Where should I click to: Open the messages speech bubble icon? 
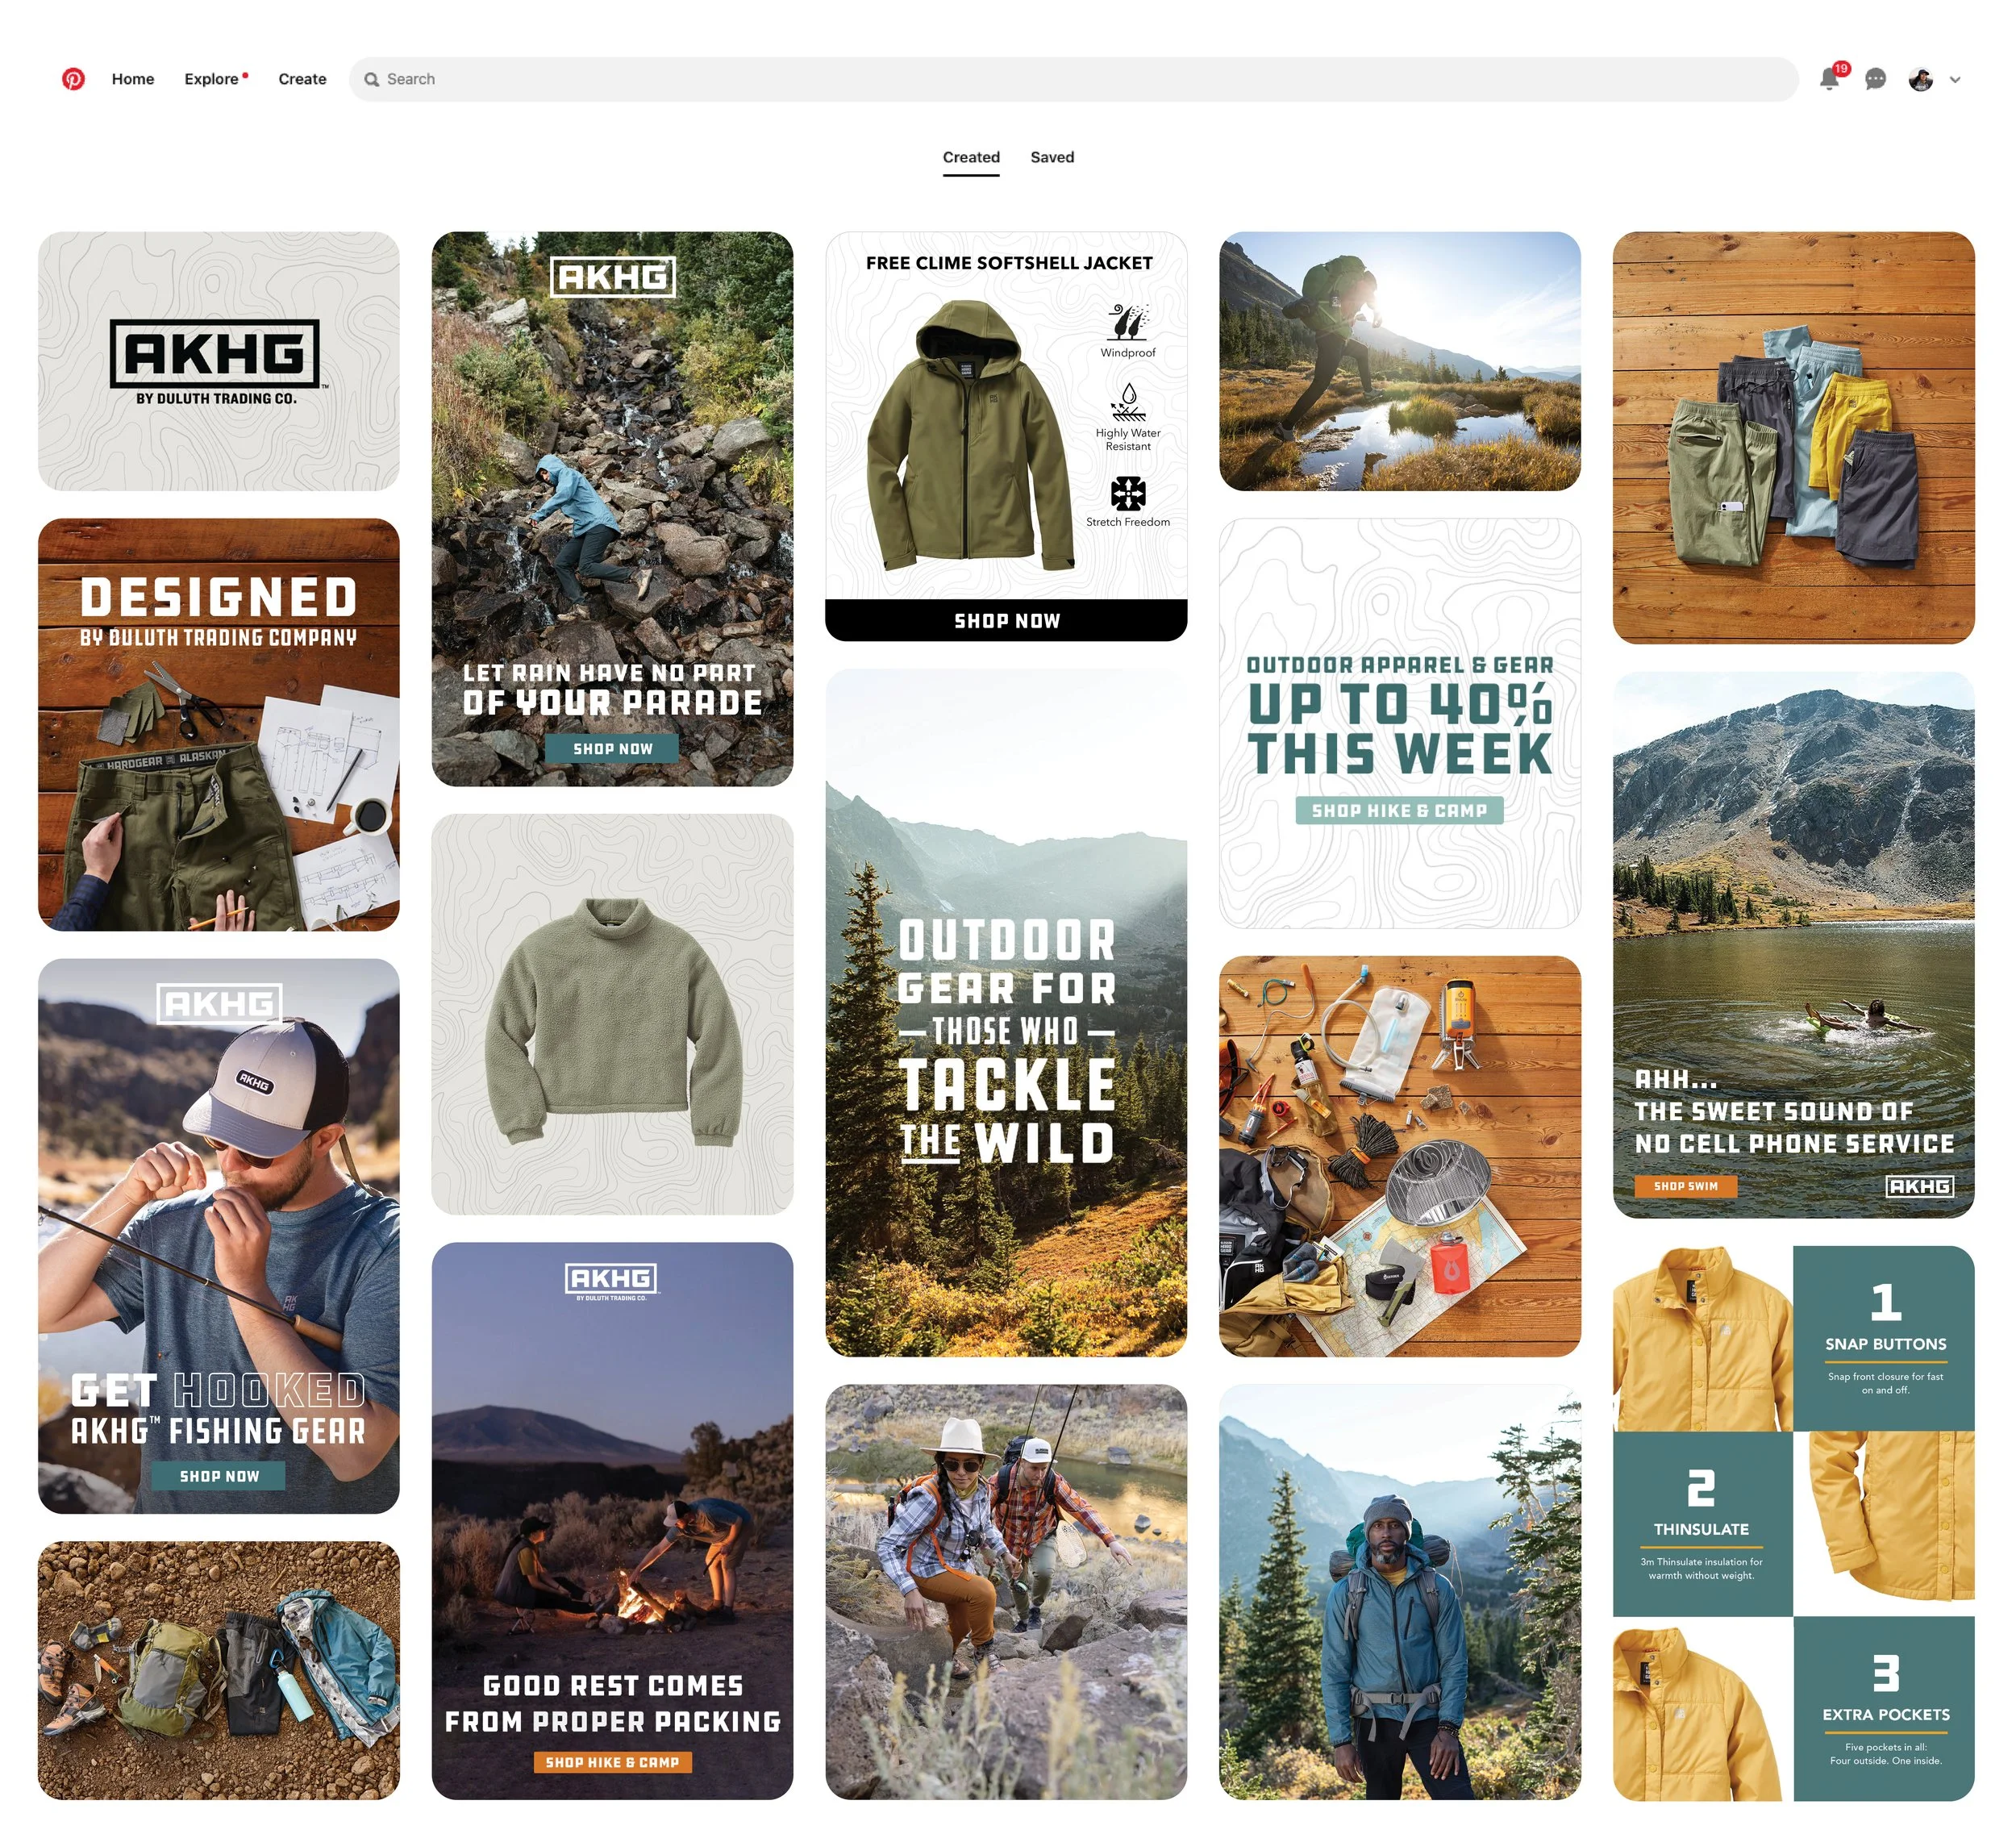click(1875, 79)
